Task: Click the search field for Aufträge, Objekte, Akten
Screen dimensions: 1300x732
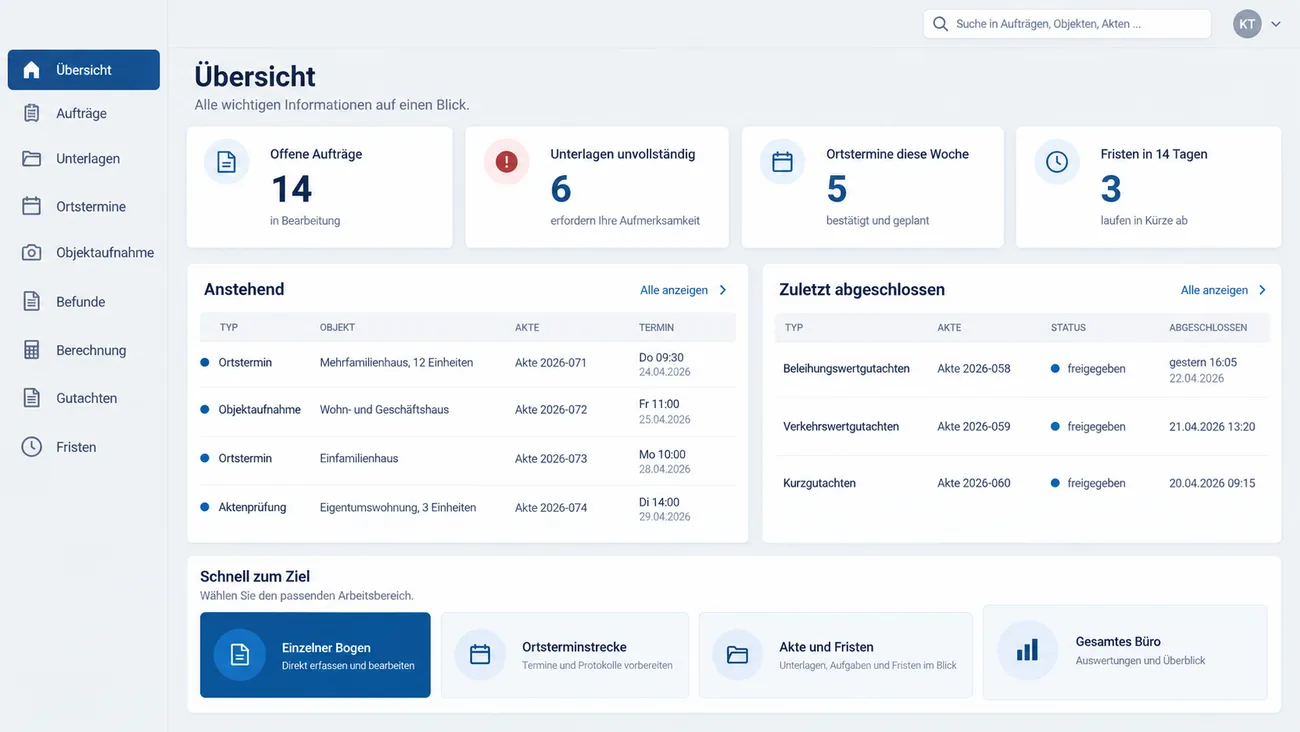Action: (x=1067, y=24)
